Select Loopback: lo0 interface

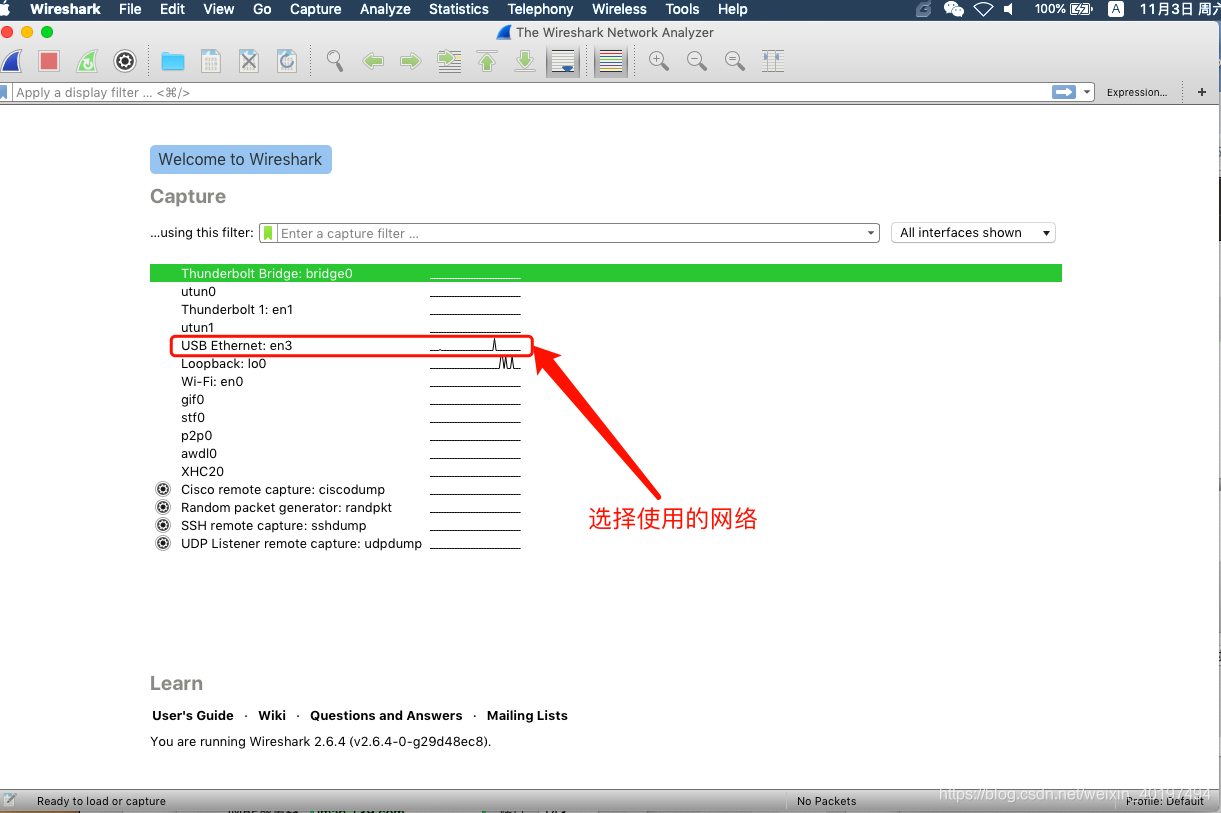[x=606, y=364]
